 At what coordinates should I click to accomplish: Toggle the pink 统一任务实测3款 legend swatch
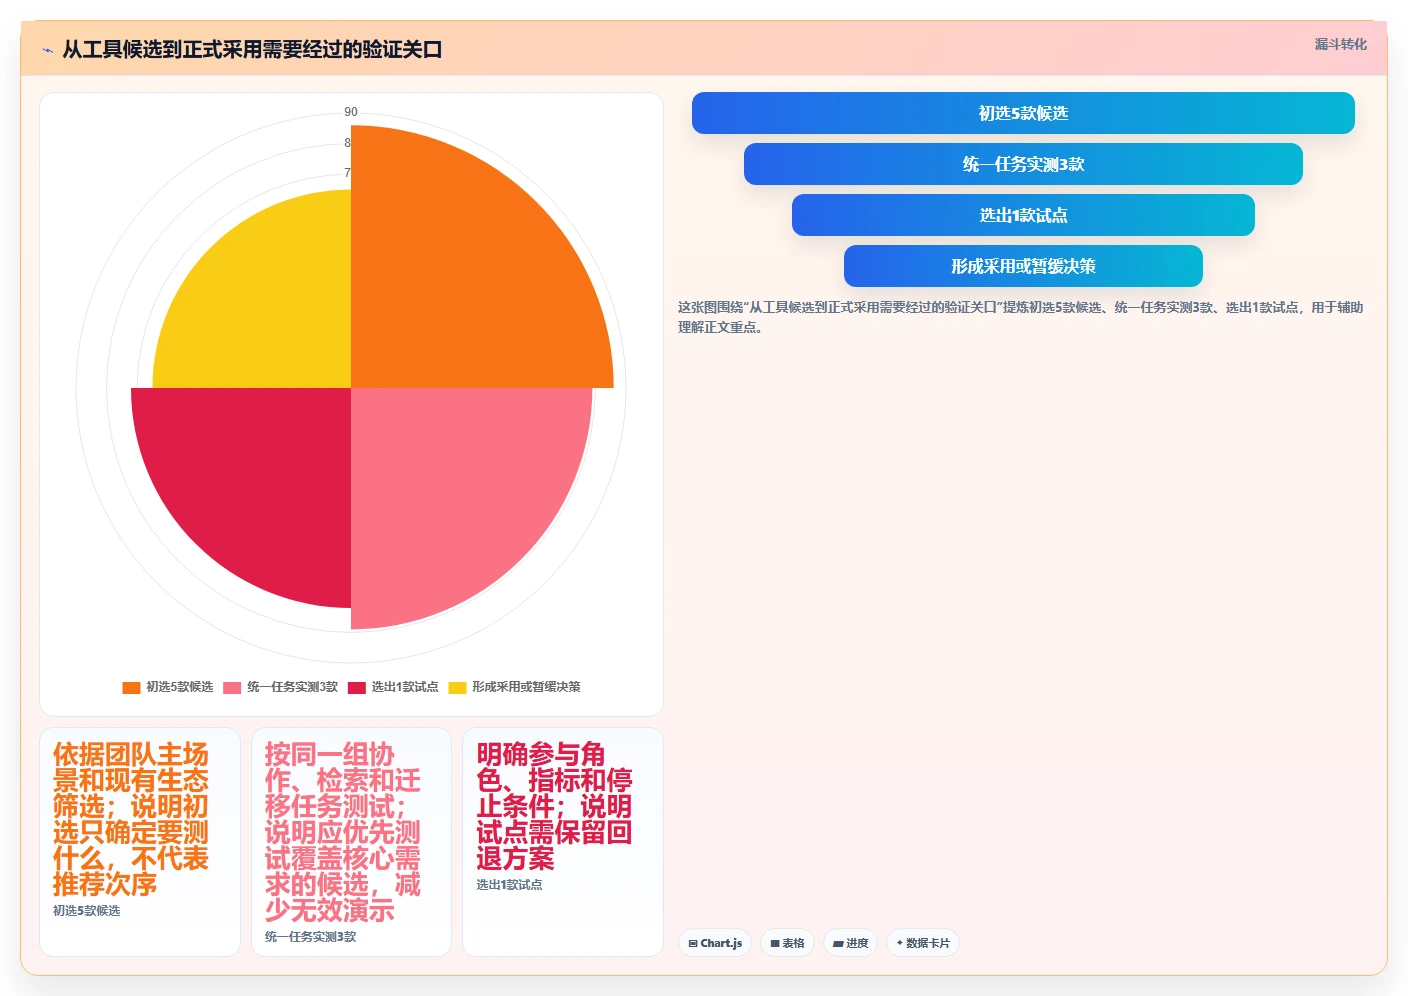(x=232, y=687)
